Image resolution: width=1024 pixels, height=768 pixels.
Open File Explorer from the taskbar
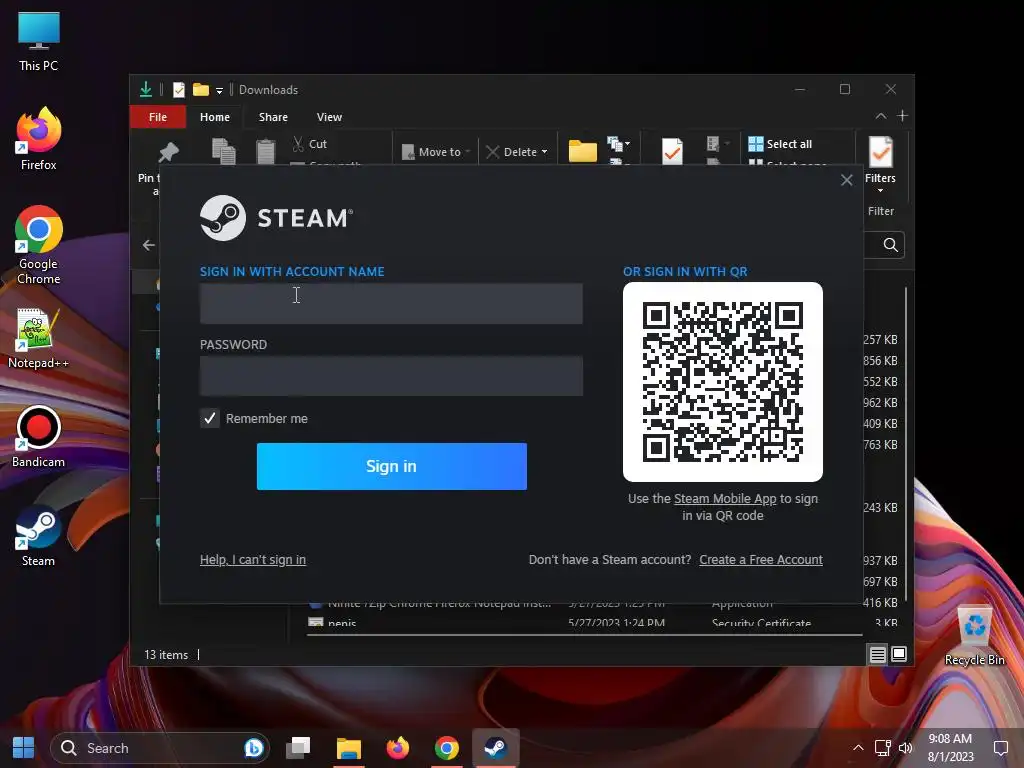point(349,748)
